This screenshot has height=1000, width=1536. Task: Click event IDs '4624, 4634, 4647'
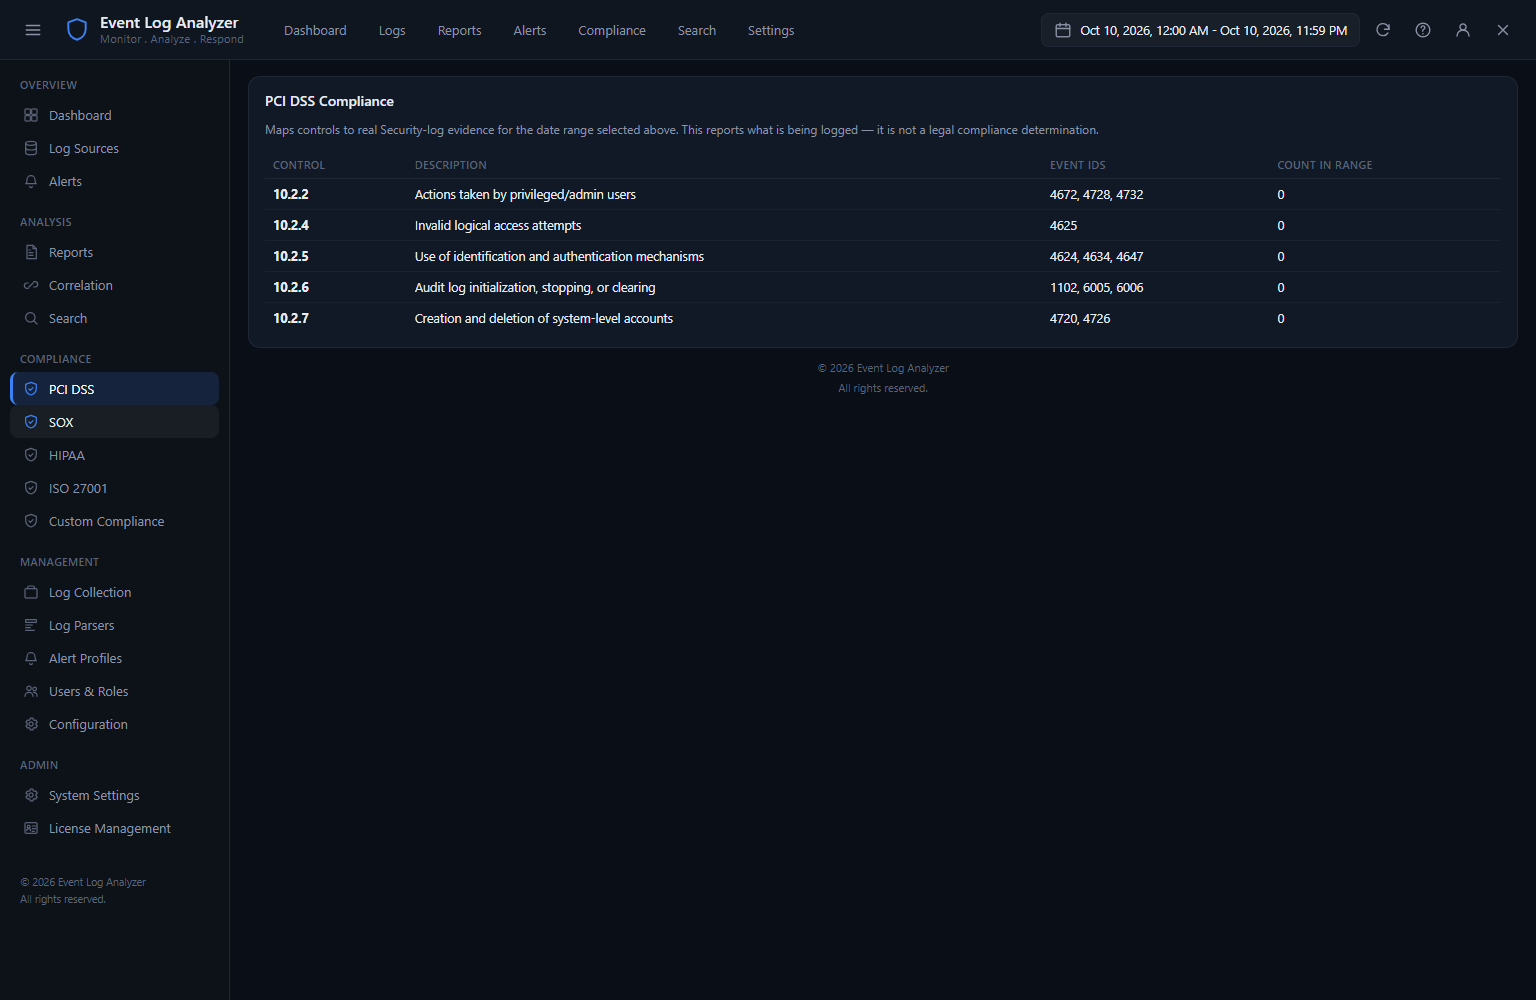click(1096, 256)
